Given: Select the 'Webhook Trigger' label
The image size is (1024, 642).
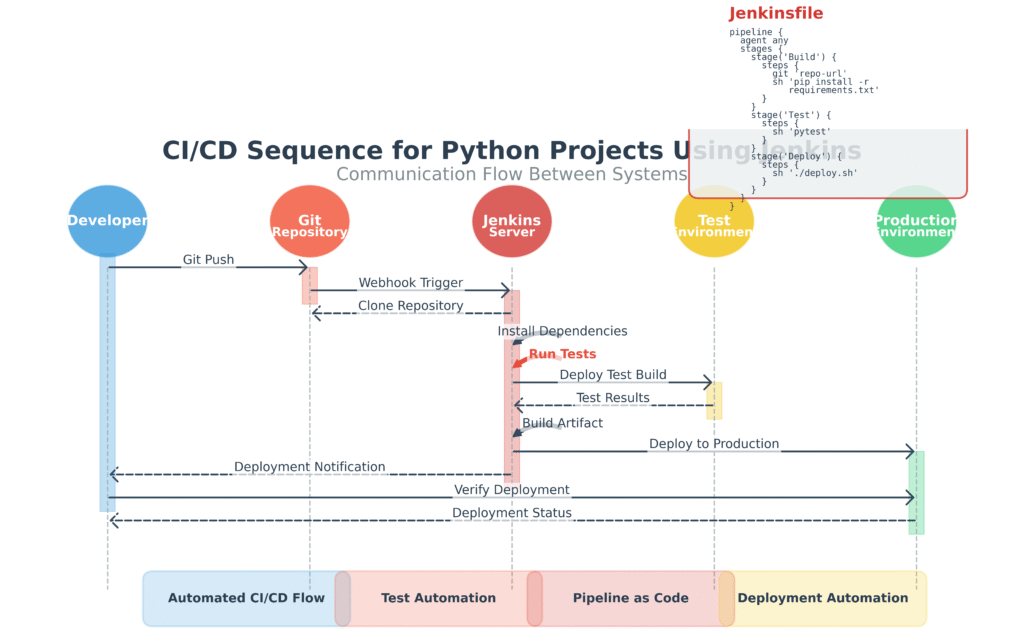Looking at the screenshot, I should point(411,283).
